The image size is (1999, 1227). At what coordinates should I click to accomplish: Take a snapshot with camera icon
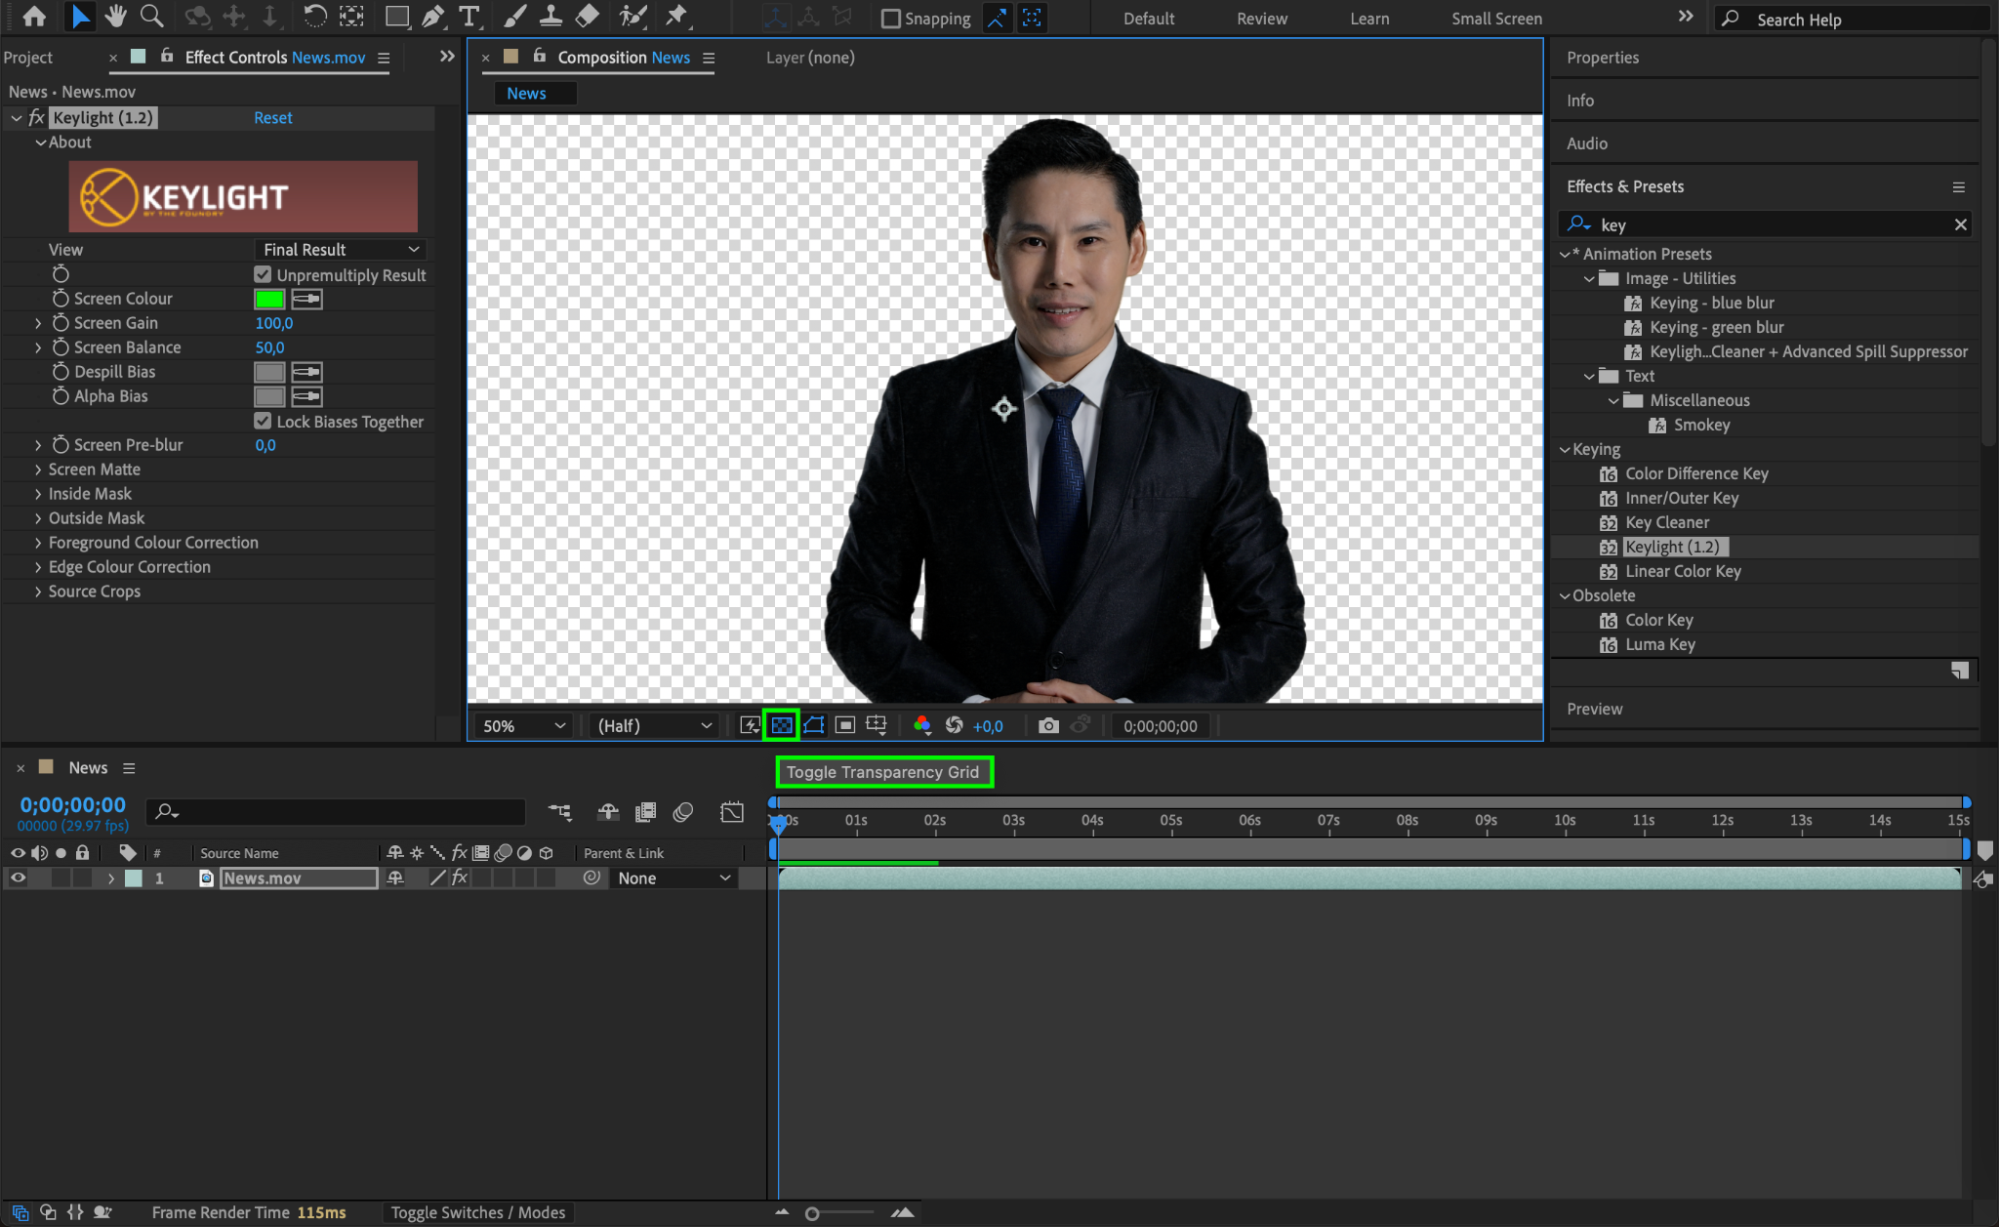pos(1048,725)
